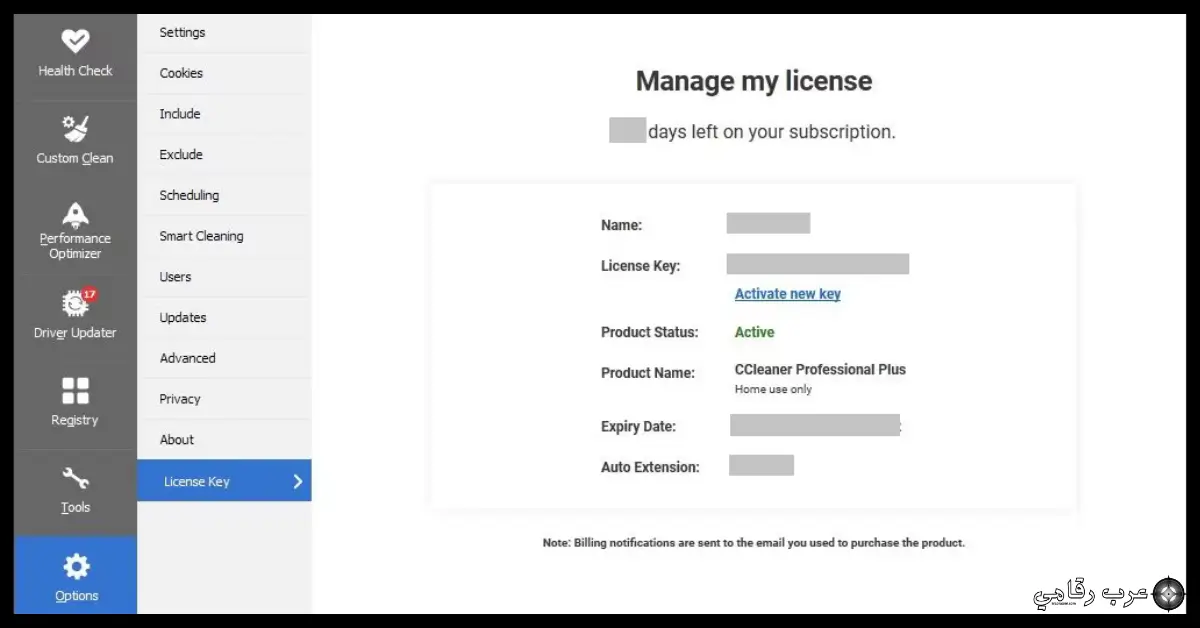Open the Options gear section
The width and height of the screenshot is (1200, 628).
pos(75,578)
